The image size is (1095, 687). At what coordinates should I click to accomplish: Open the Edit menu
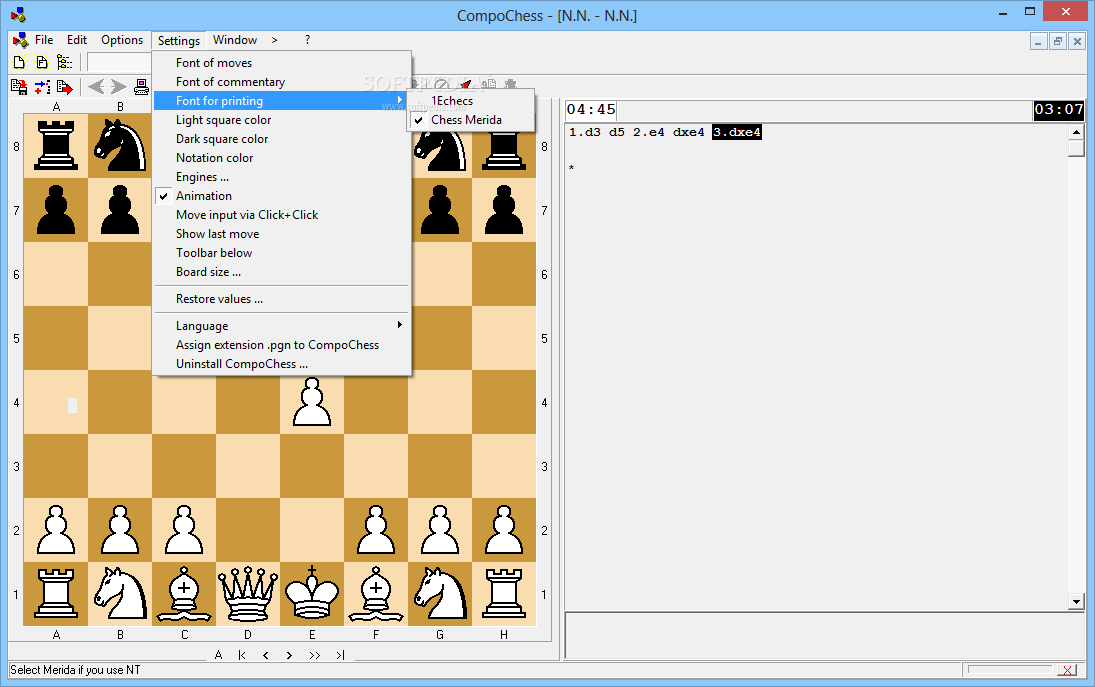[x=77, y=40]
